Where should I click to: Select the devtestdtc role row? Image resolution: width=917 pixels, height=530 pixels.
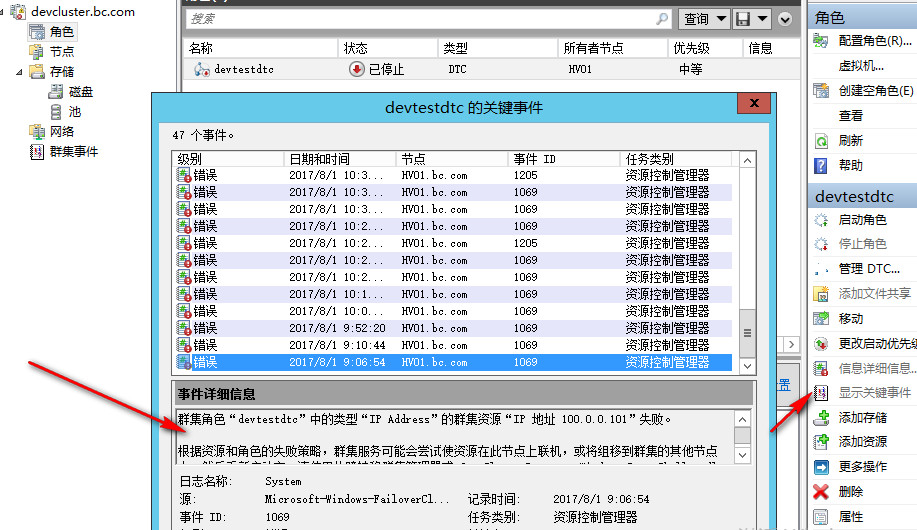coord(491,69)
